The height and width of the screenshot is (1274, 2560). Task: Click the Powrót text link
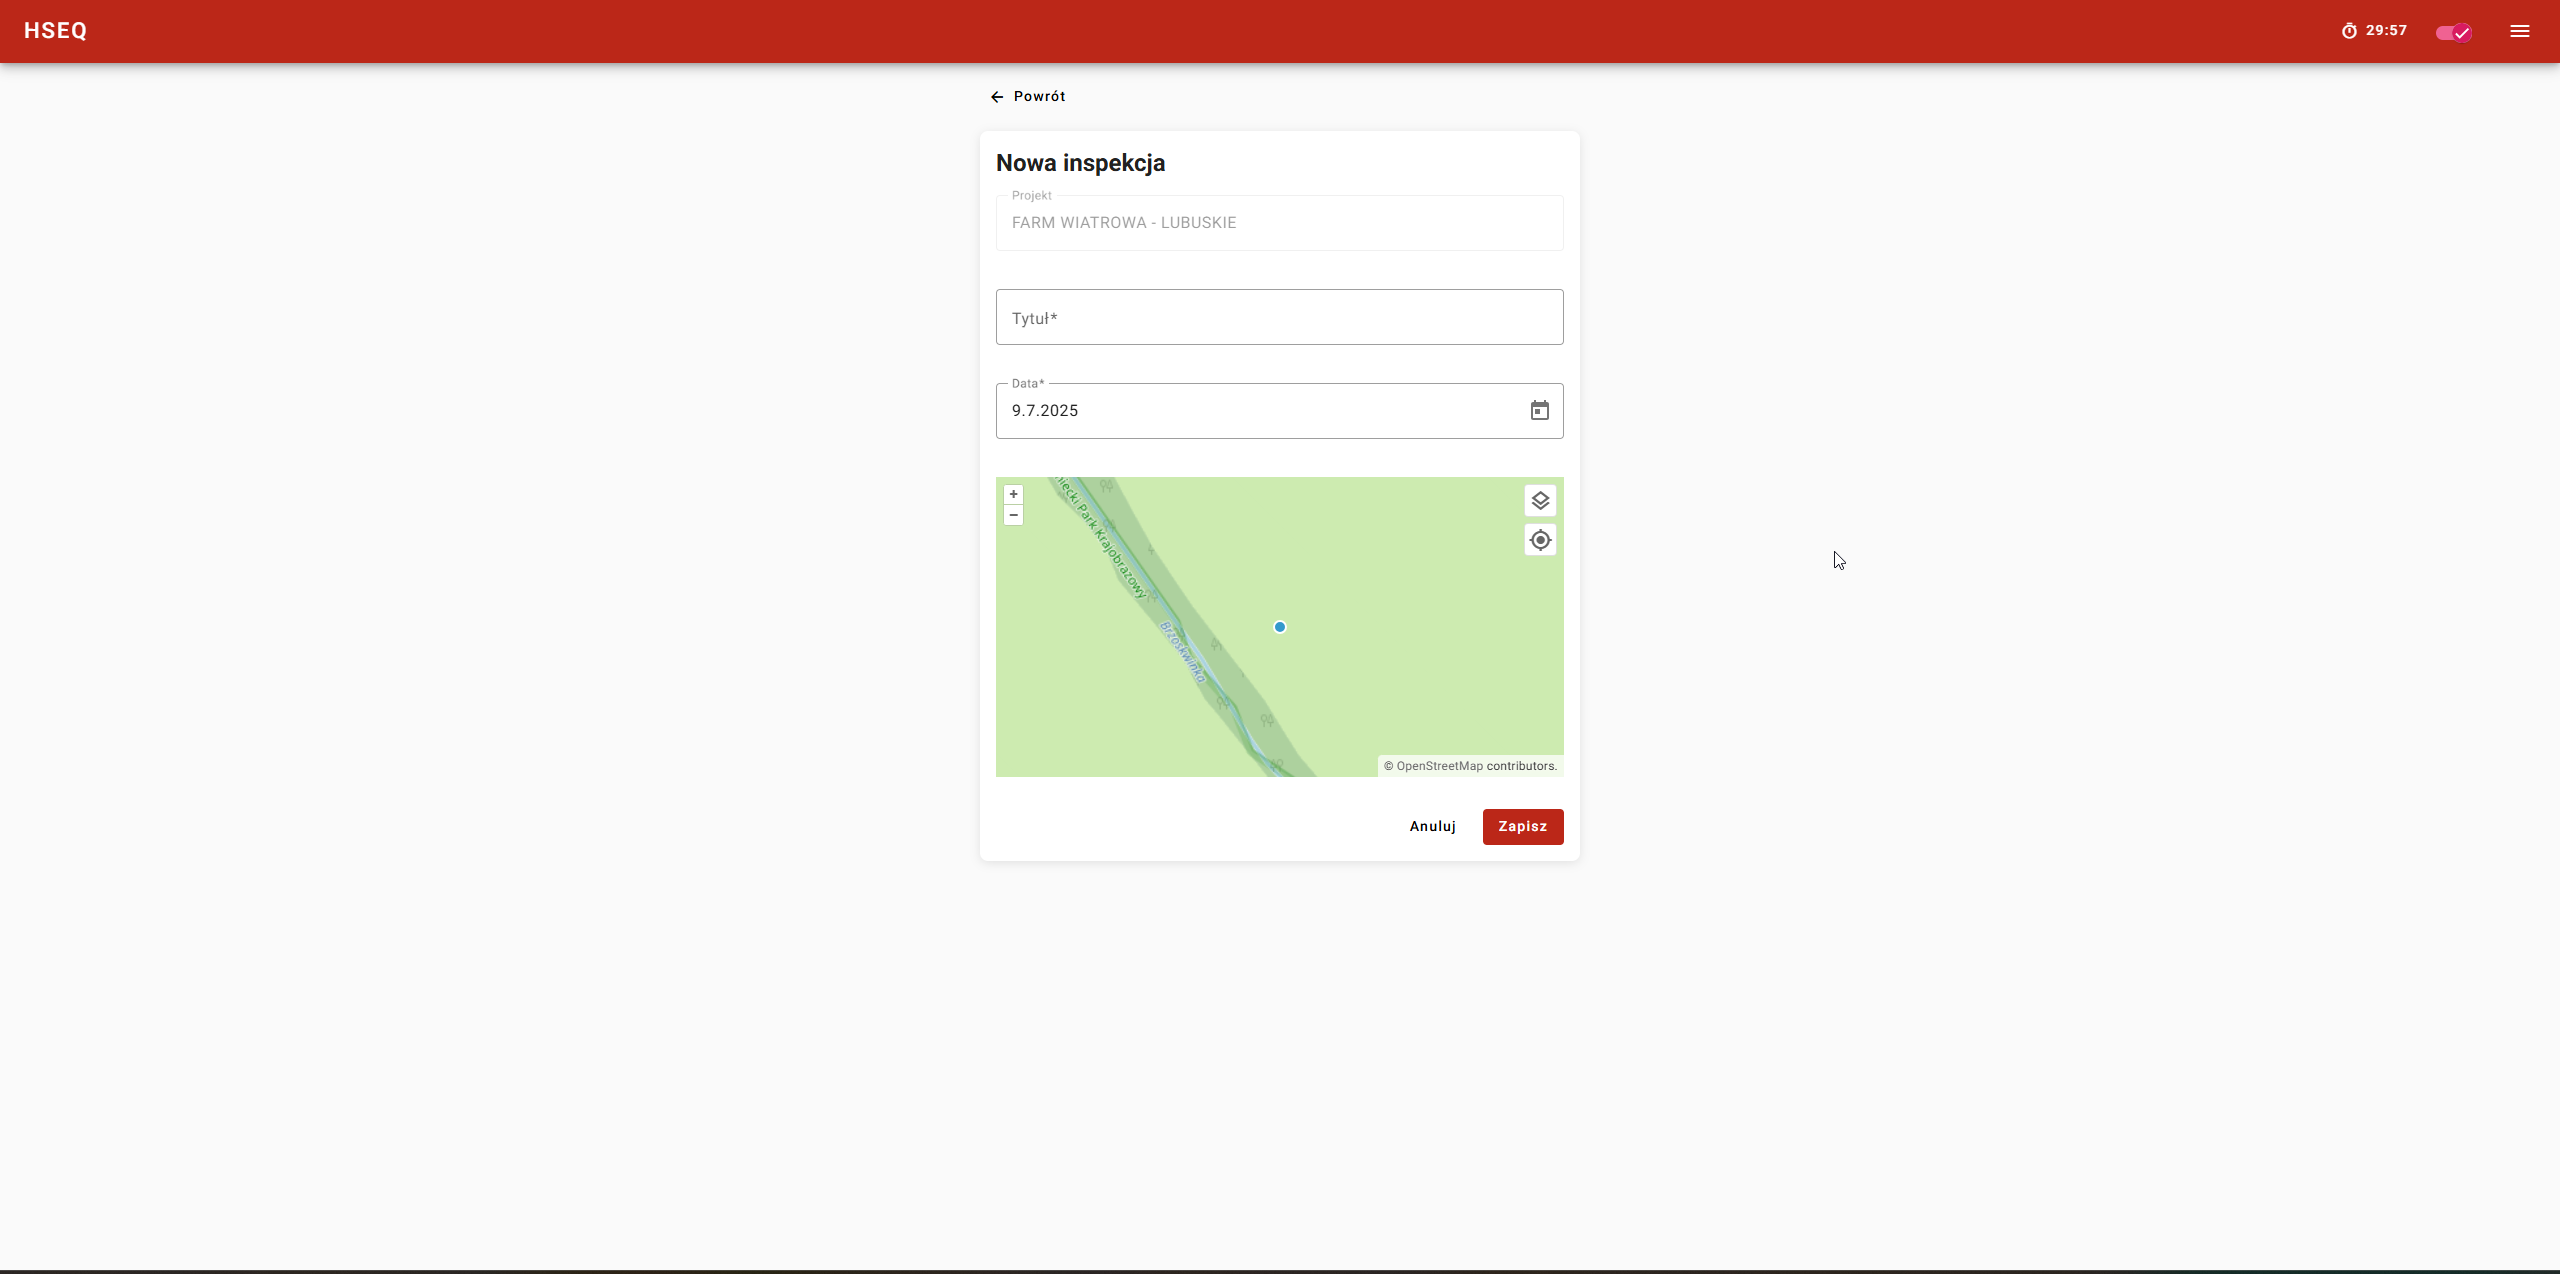pos(1039,97)
